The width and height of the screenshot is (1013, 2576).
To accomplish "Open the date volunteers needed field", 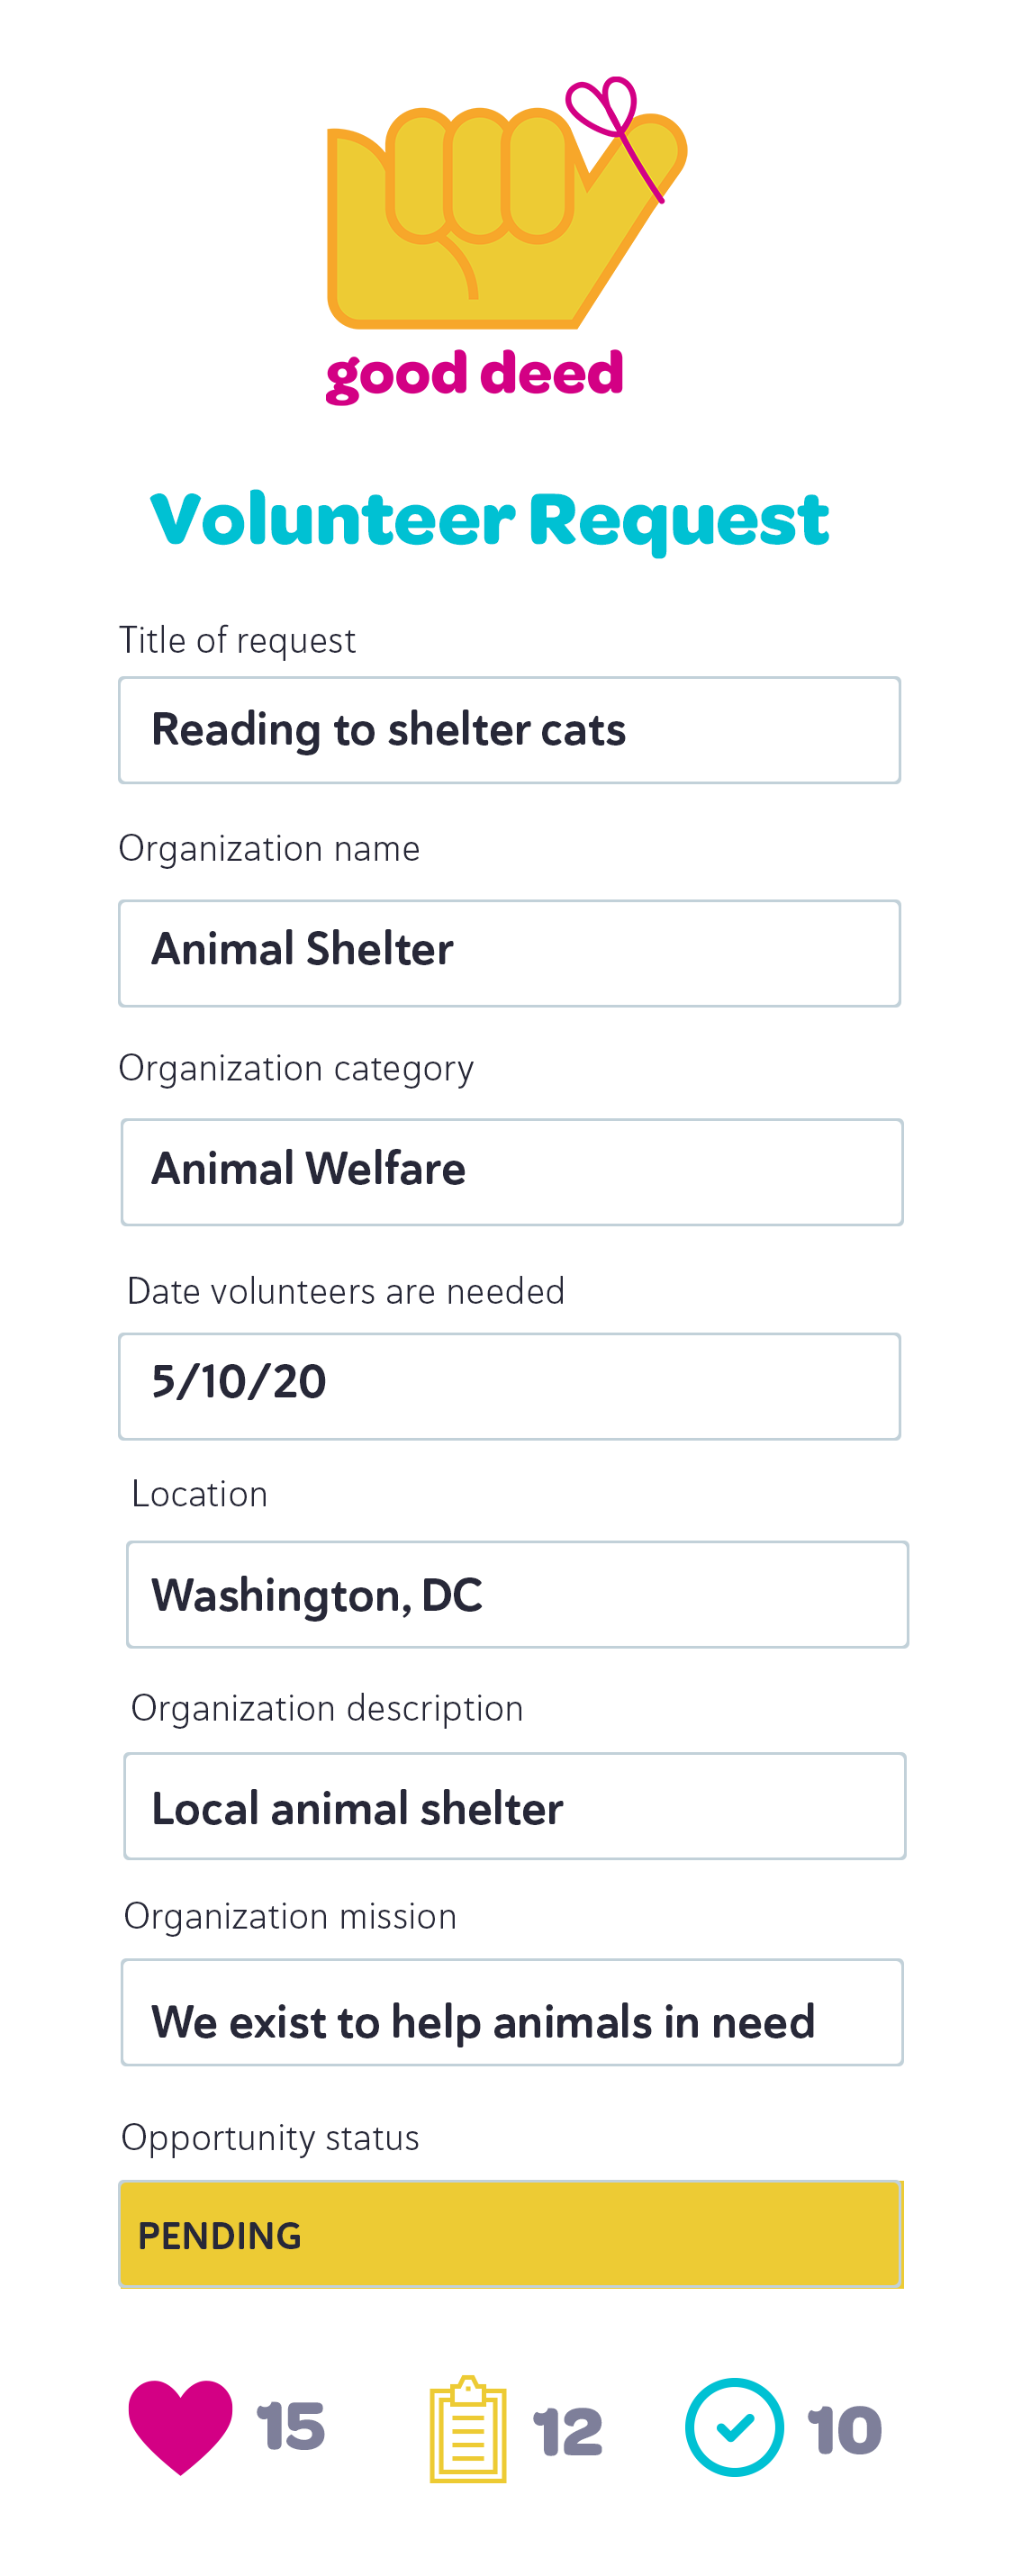I will pyautogui.click(x=509, y=1386).
